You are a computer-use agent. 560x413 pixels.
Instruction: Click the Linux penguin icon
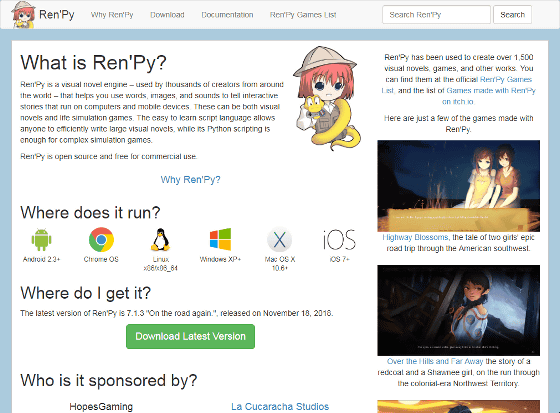tap(160, 239)
